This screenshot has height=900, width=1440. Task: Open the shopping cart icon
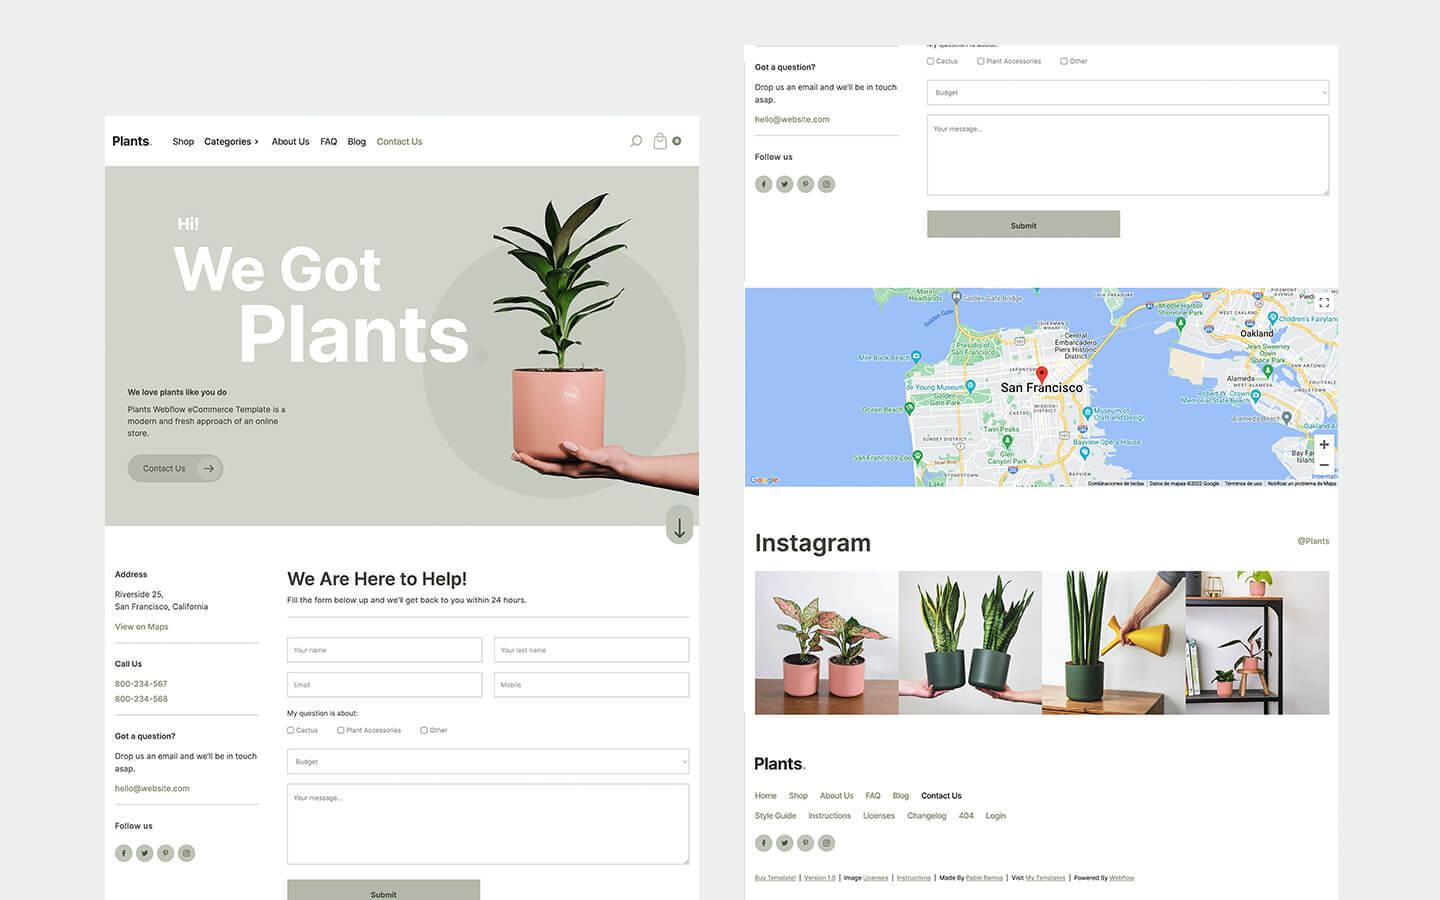pos(660,141)
